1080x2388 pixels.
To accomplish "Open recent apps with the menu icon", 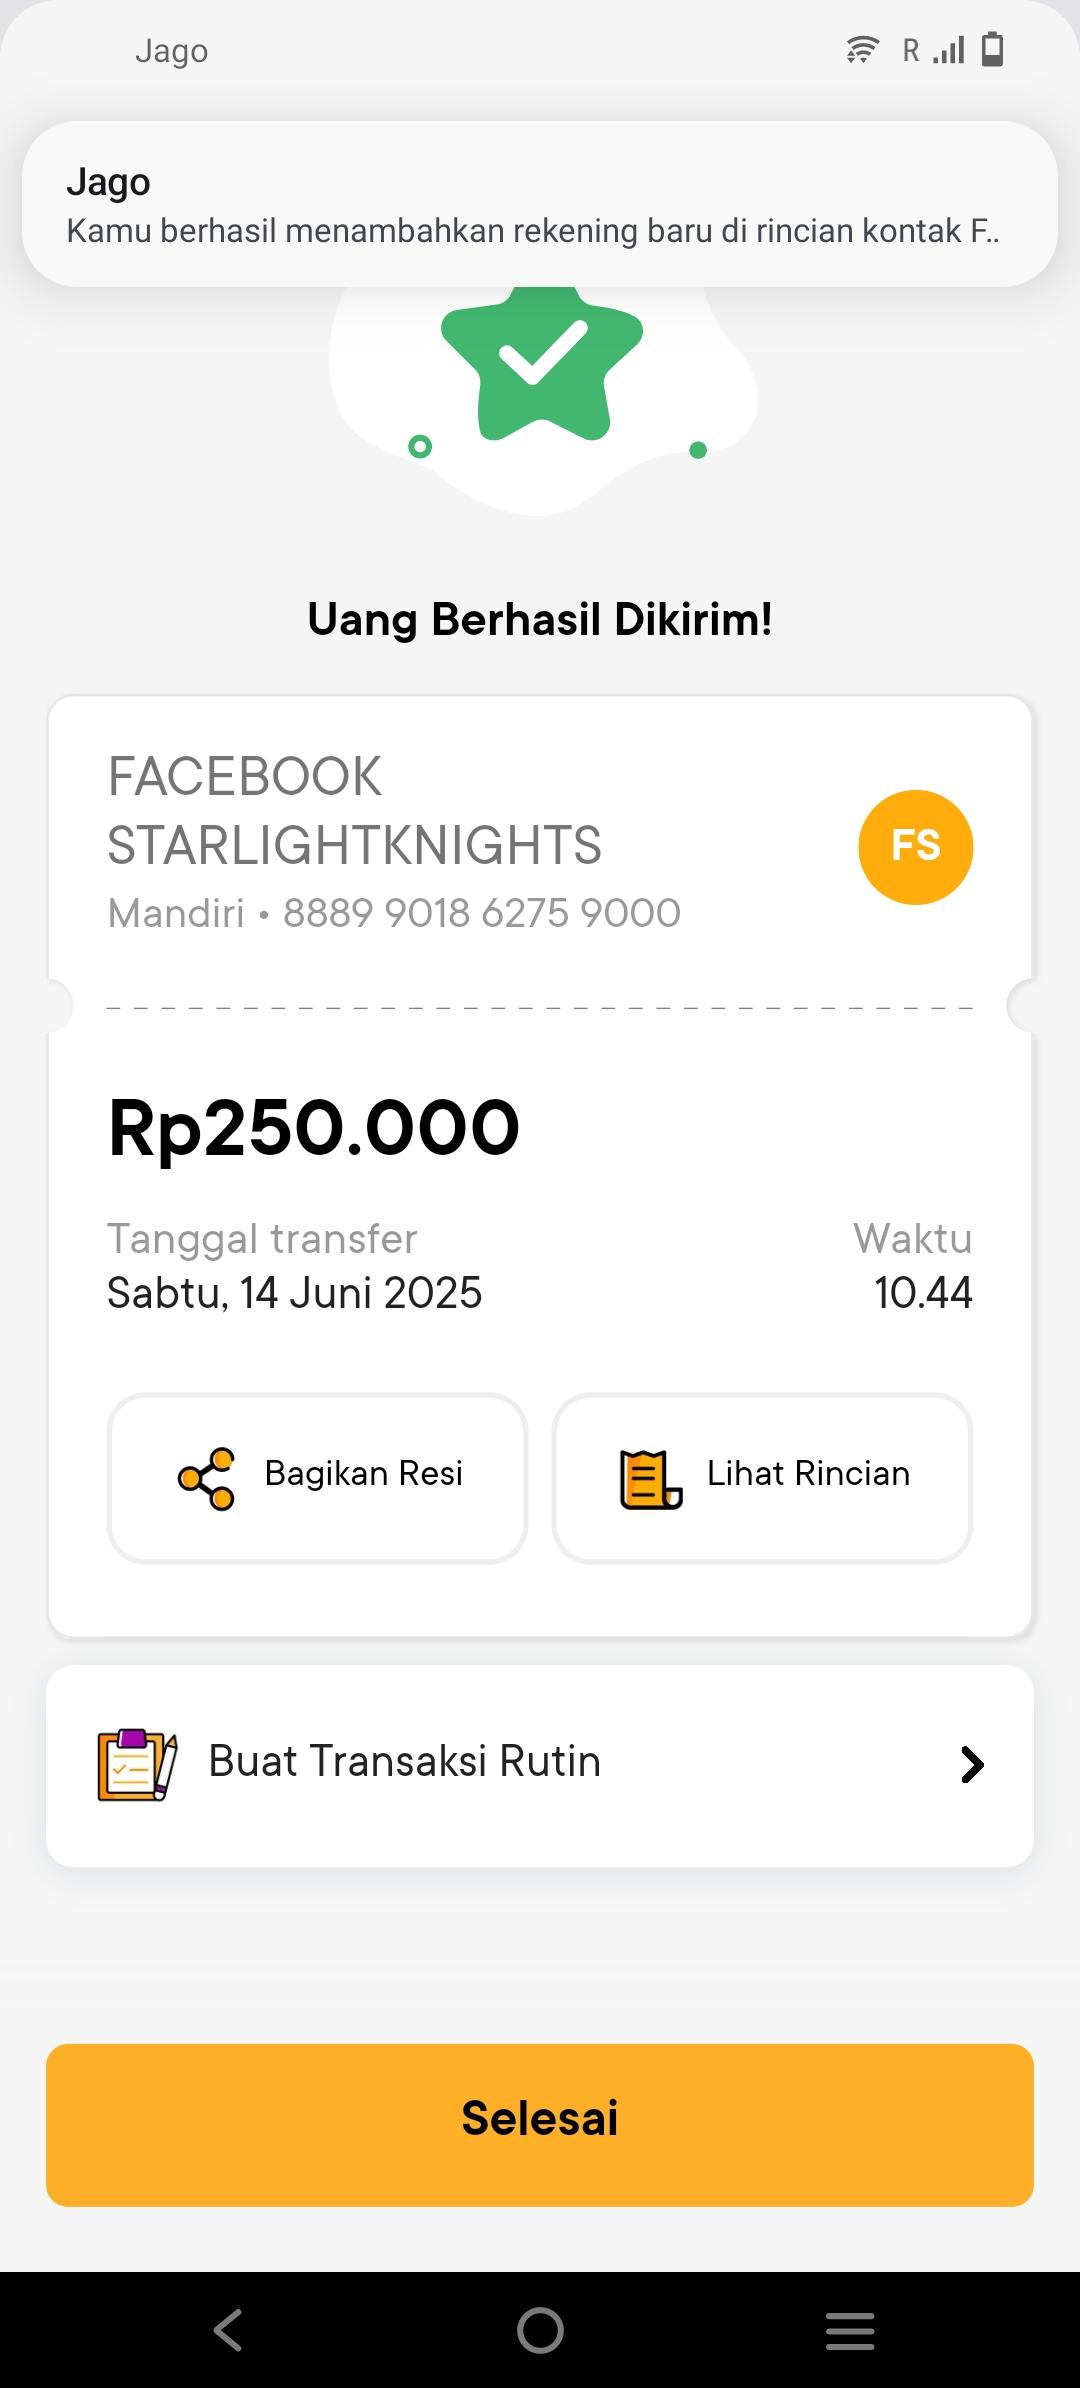I will 850,2331.
